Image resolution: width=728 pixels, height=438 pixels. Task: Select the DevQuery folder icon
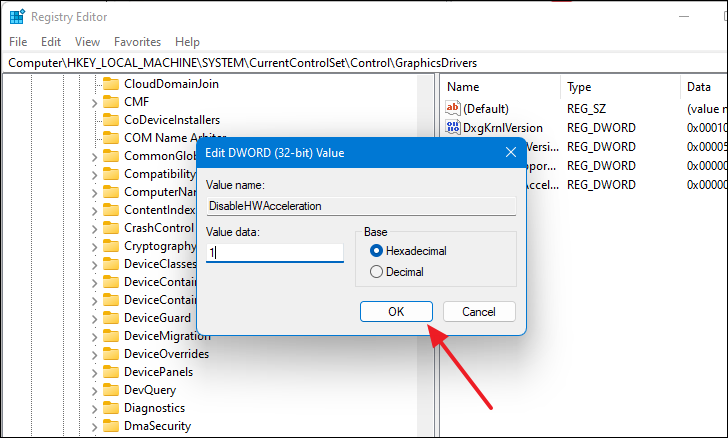pyautogui.click(x=110, y=390)
